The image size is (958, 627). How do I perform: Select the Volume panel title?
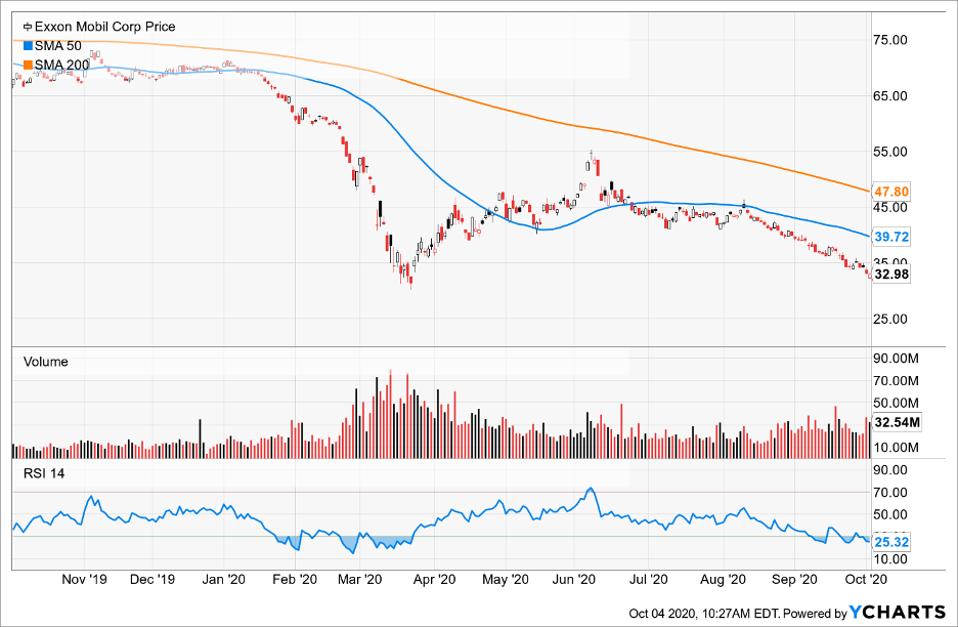pos(47,361)
